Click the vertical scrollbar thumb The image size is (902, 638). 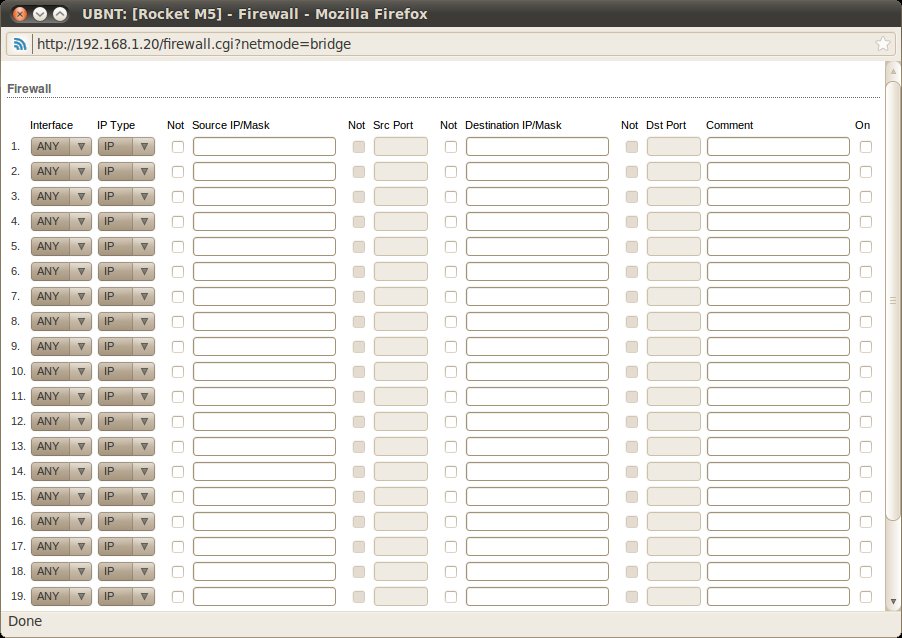point(893,300)
